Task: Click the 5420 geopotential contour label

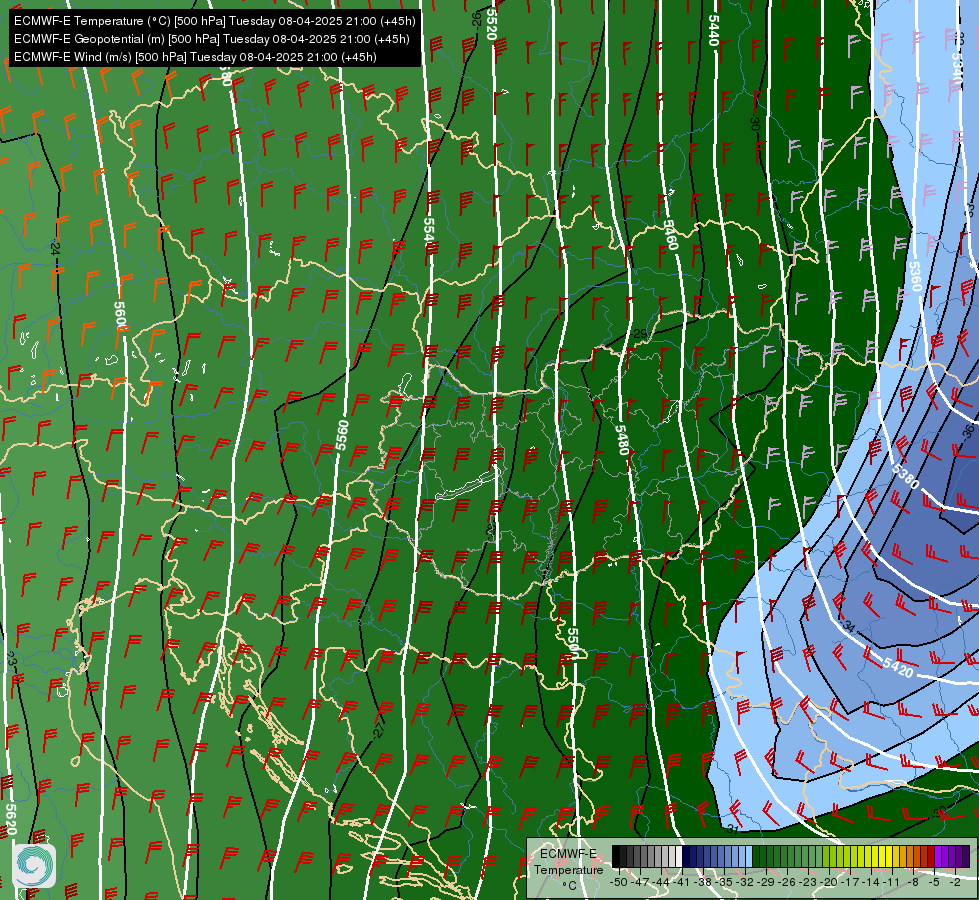Action: coord(898,668)
